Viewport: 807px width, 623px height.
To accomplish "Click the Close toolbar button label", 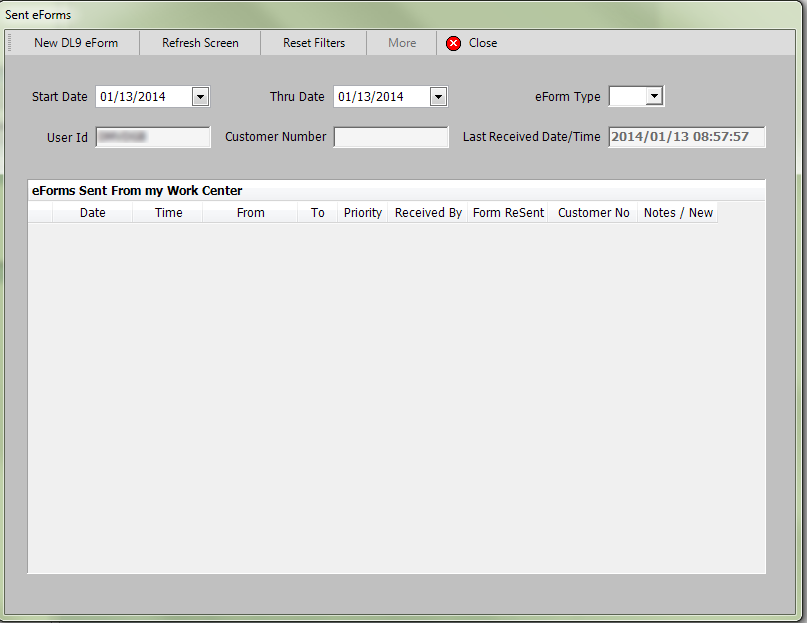I will point(483,43).
